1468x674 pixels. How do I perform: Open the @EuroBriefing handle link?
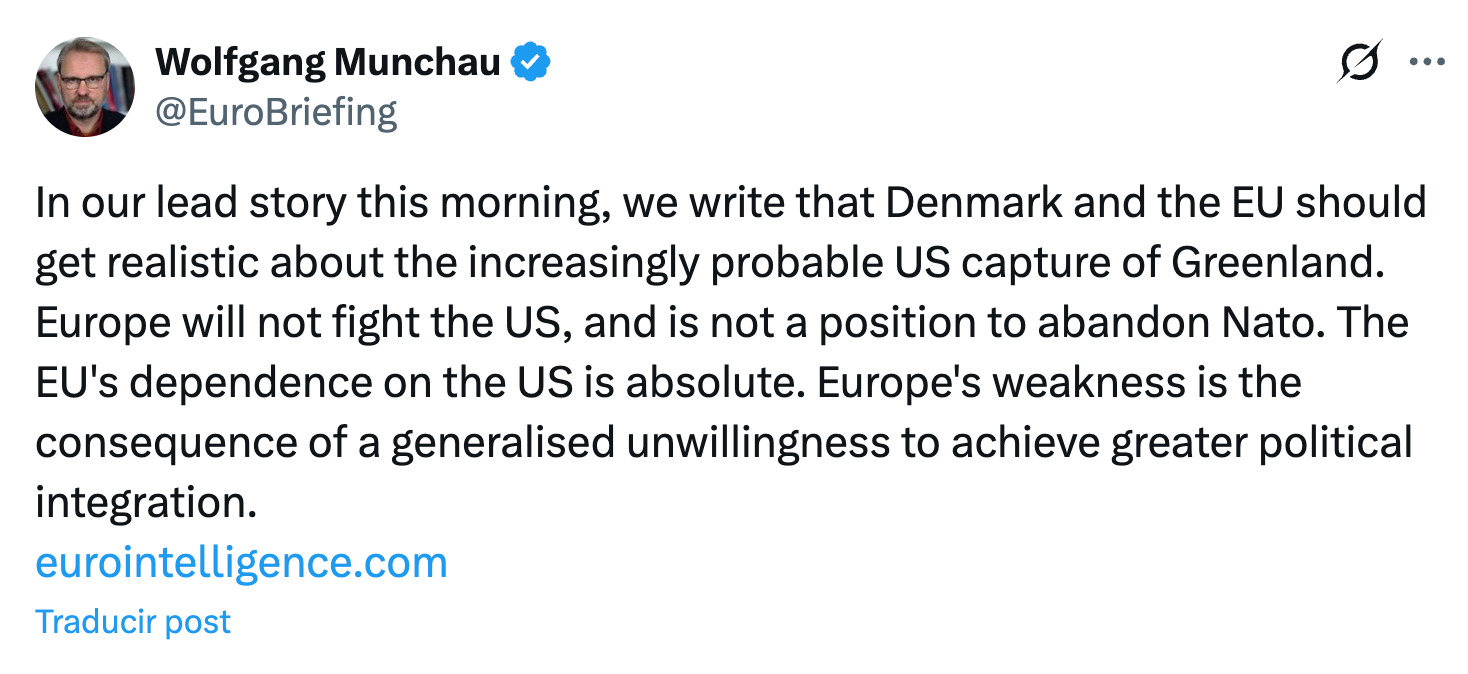tap(276, 112)
